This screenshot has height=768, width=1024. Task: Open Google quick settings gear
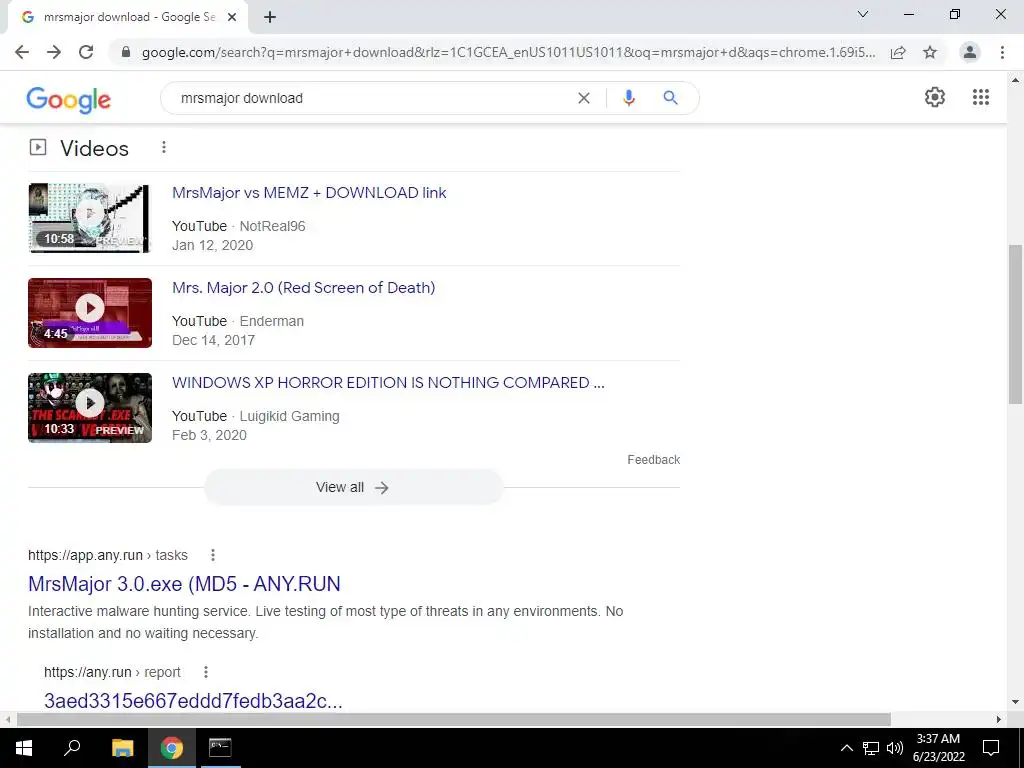pos(935,97)
